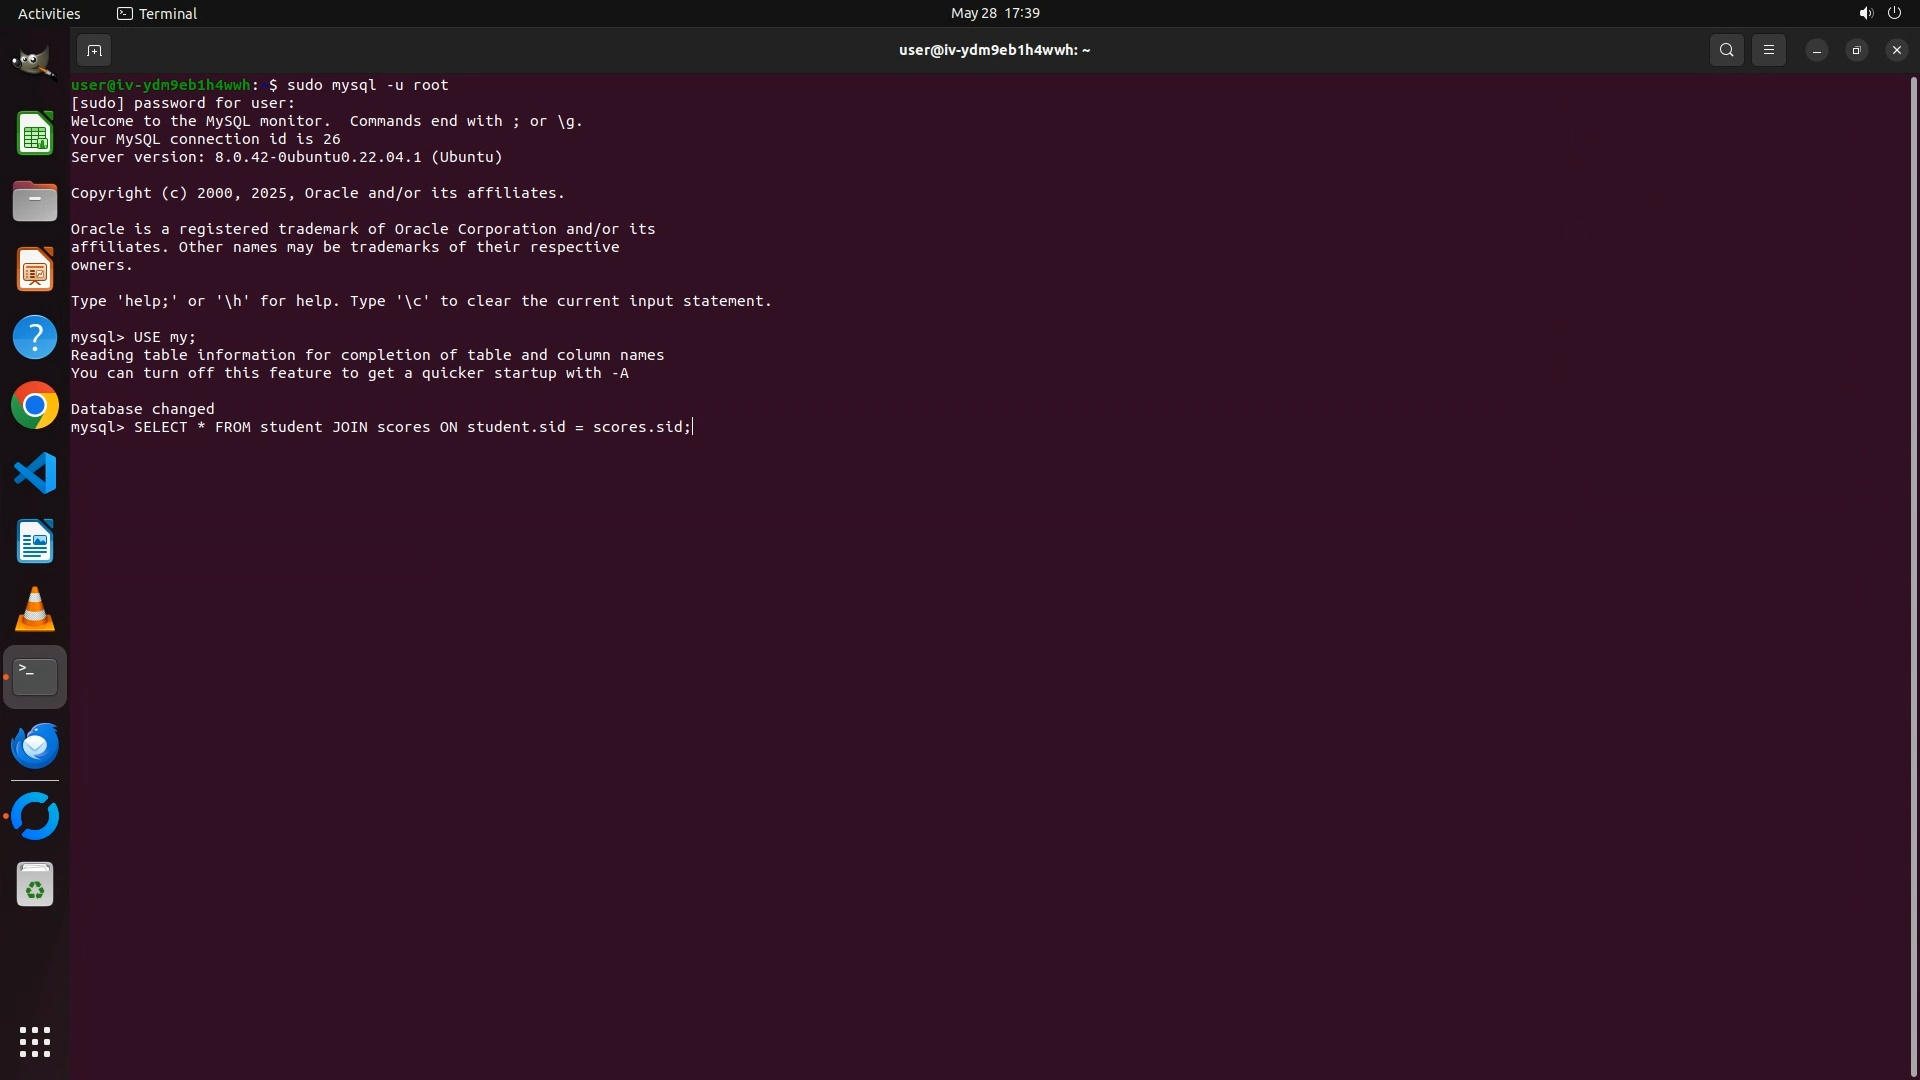Image resolution: width=1920 pixels, height=1080 pixels.
Task: Open Activities overview
Action: click(x=49, y=13)
